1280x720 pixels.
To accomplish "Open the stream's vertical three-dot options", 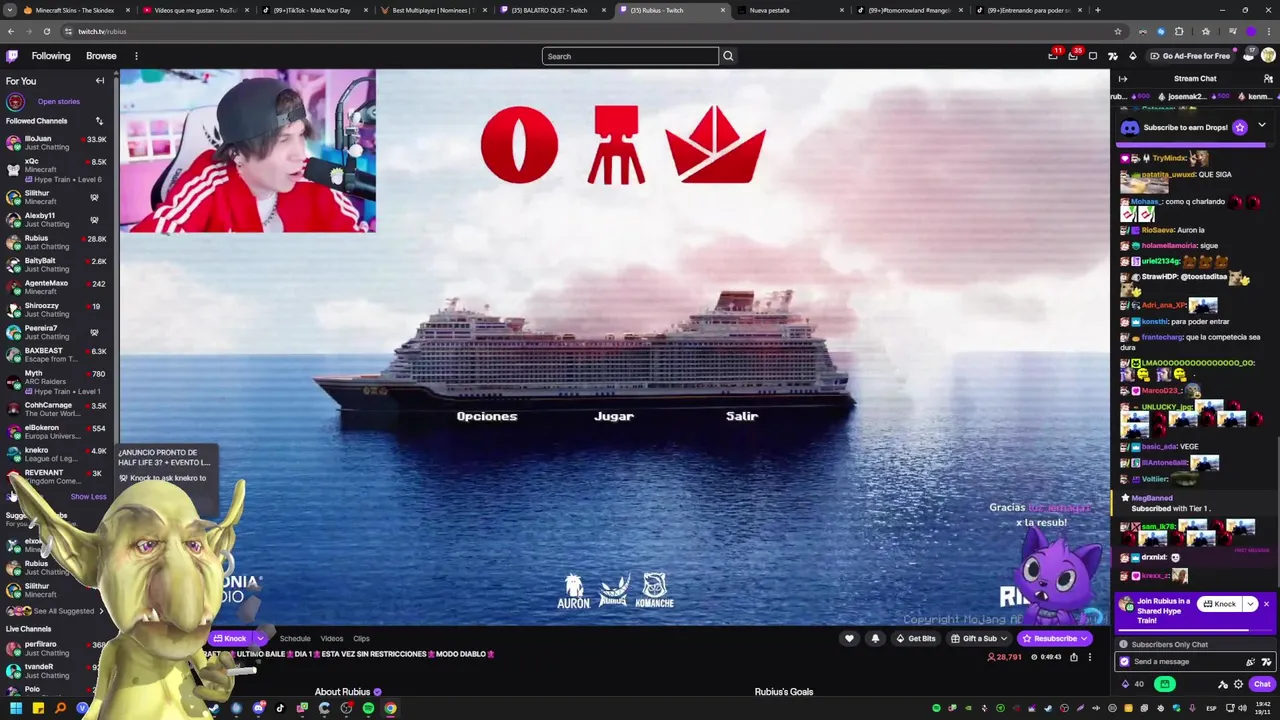I will coord(1090,657).
